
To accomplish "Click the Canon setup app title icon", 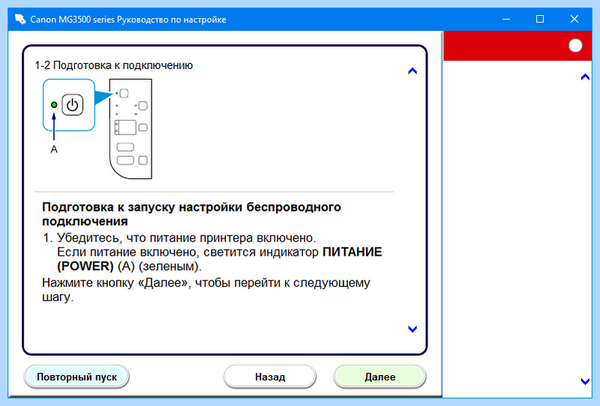I will point(20,19).
